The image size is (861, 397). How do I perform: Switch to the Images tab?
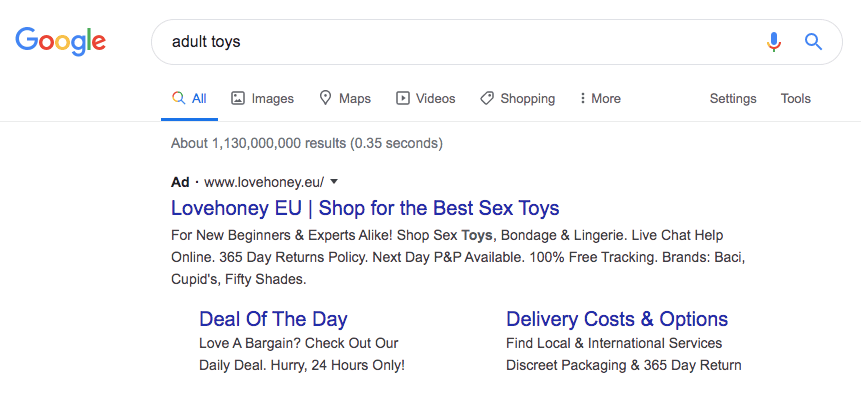click(262, 99)
